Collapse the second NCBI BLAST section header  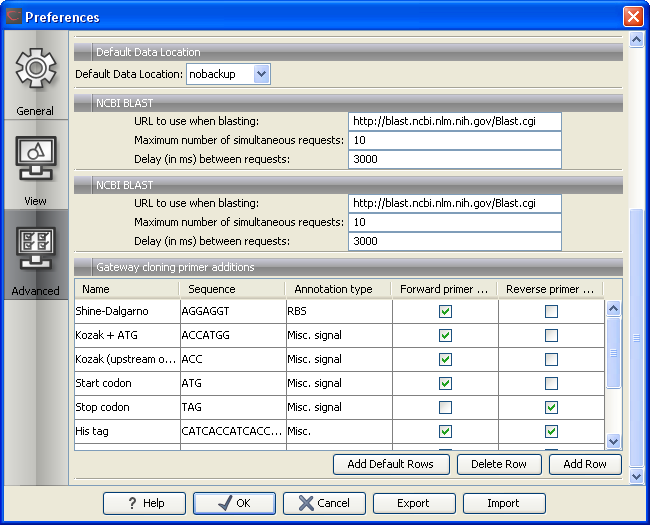tap(348, 185)
